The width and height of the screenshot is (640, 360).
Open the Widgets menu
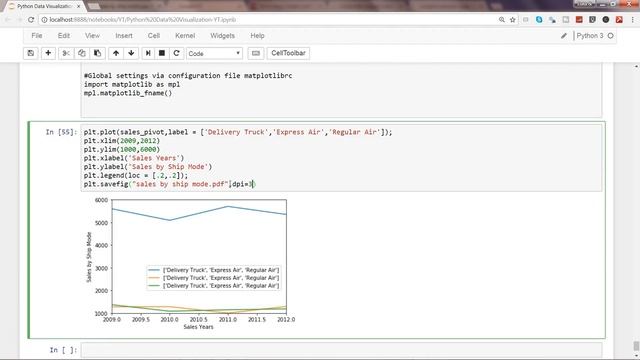(222, 36)
